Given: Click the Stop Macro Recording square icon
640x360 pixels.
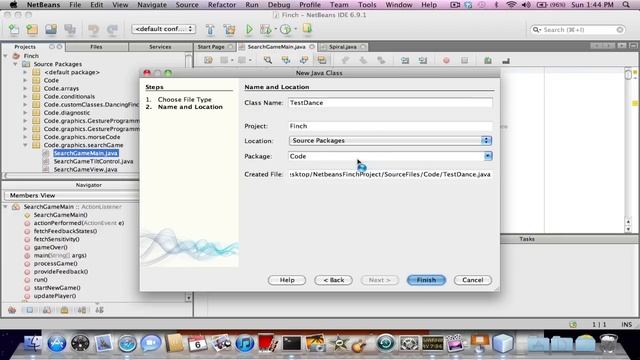Looking at the screenshot, I should [x=464, y=60].
